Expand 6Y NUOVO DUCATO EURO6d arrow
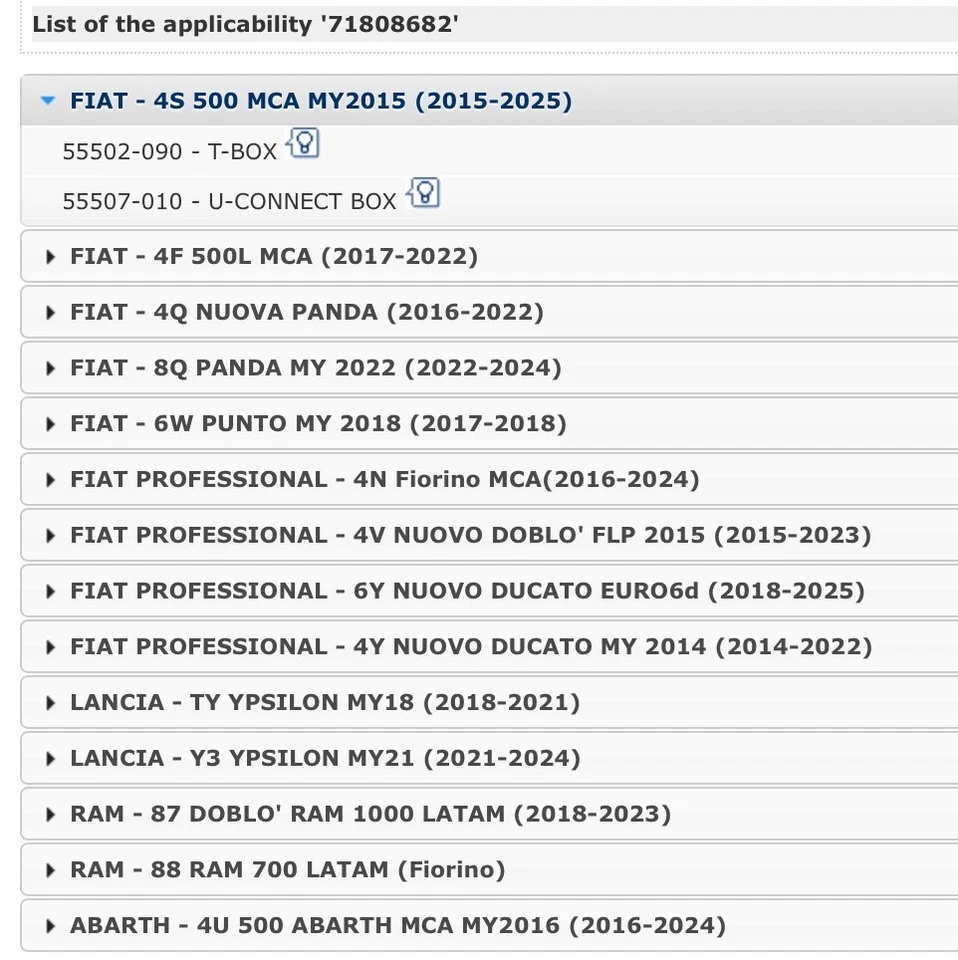Screen dimensions: 958x960 [x=50, y=591]
